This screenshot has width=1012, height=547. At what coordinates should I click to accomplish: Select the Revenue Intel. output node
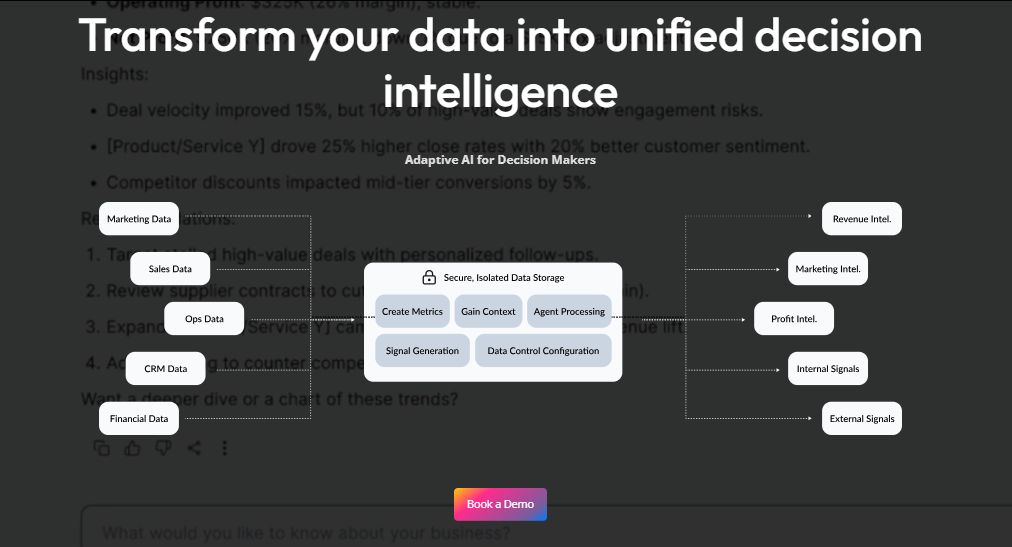click(861, 219)
